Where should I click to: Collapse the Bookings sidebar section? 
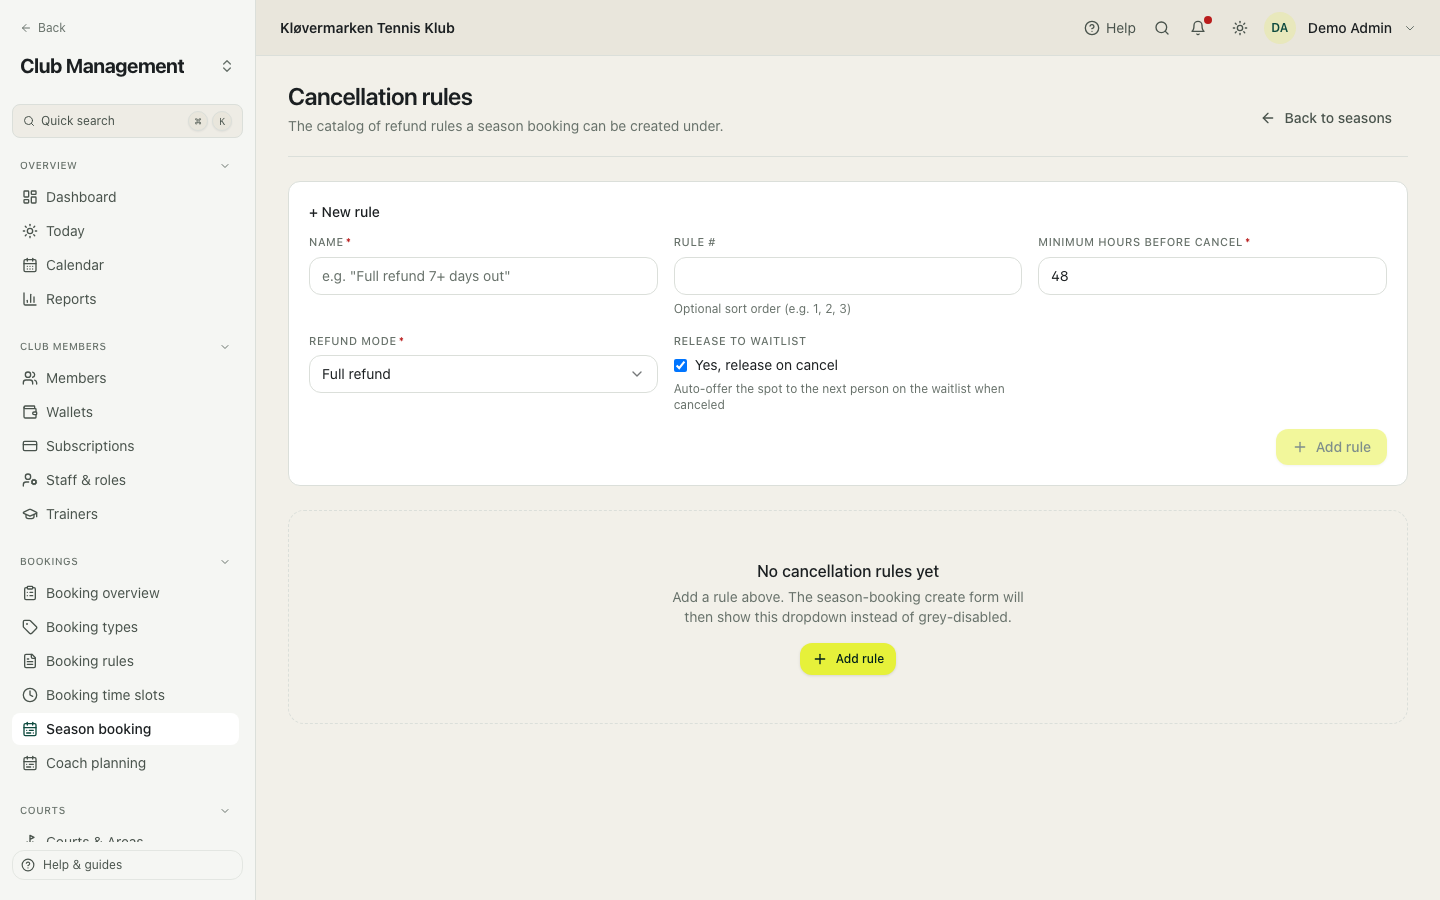point(225,562)
